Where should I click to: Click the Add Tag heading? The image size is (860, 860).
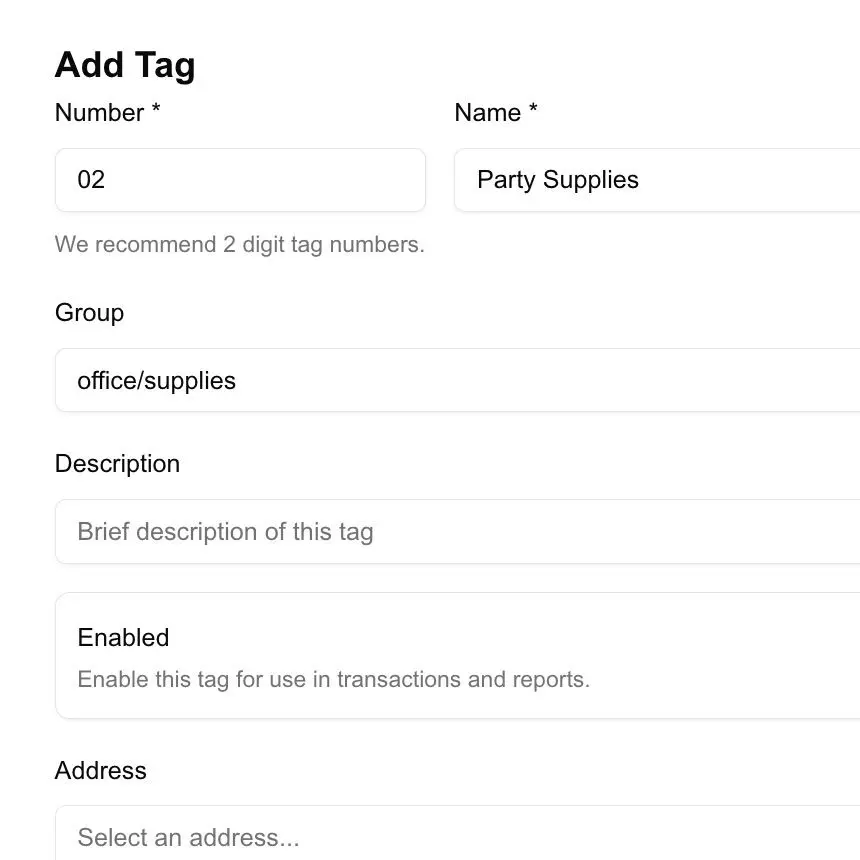click(125, 64)
